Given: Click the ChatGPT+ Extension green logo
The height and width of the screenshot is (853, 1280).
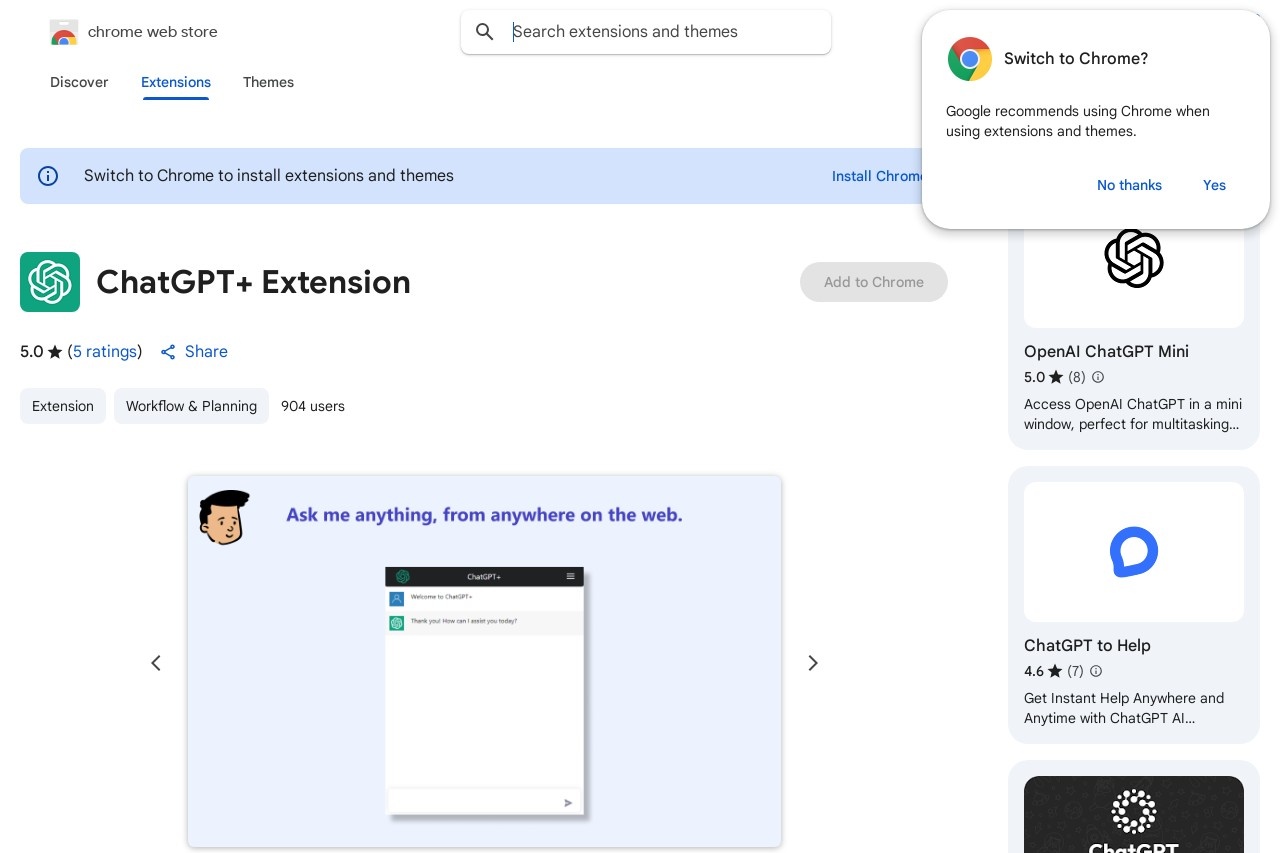Looking at the screenshot, I should [x=50, y=282].
